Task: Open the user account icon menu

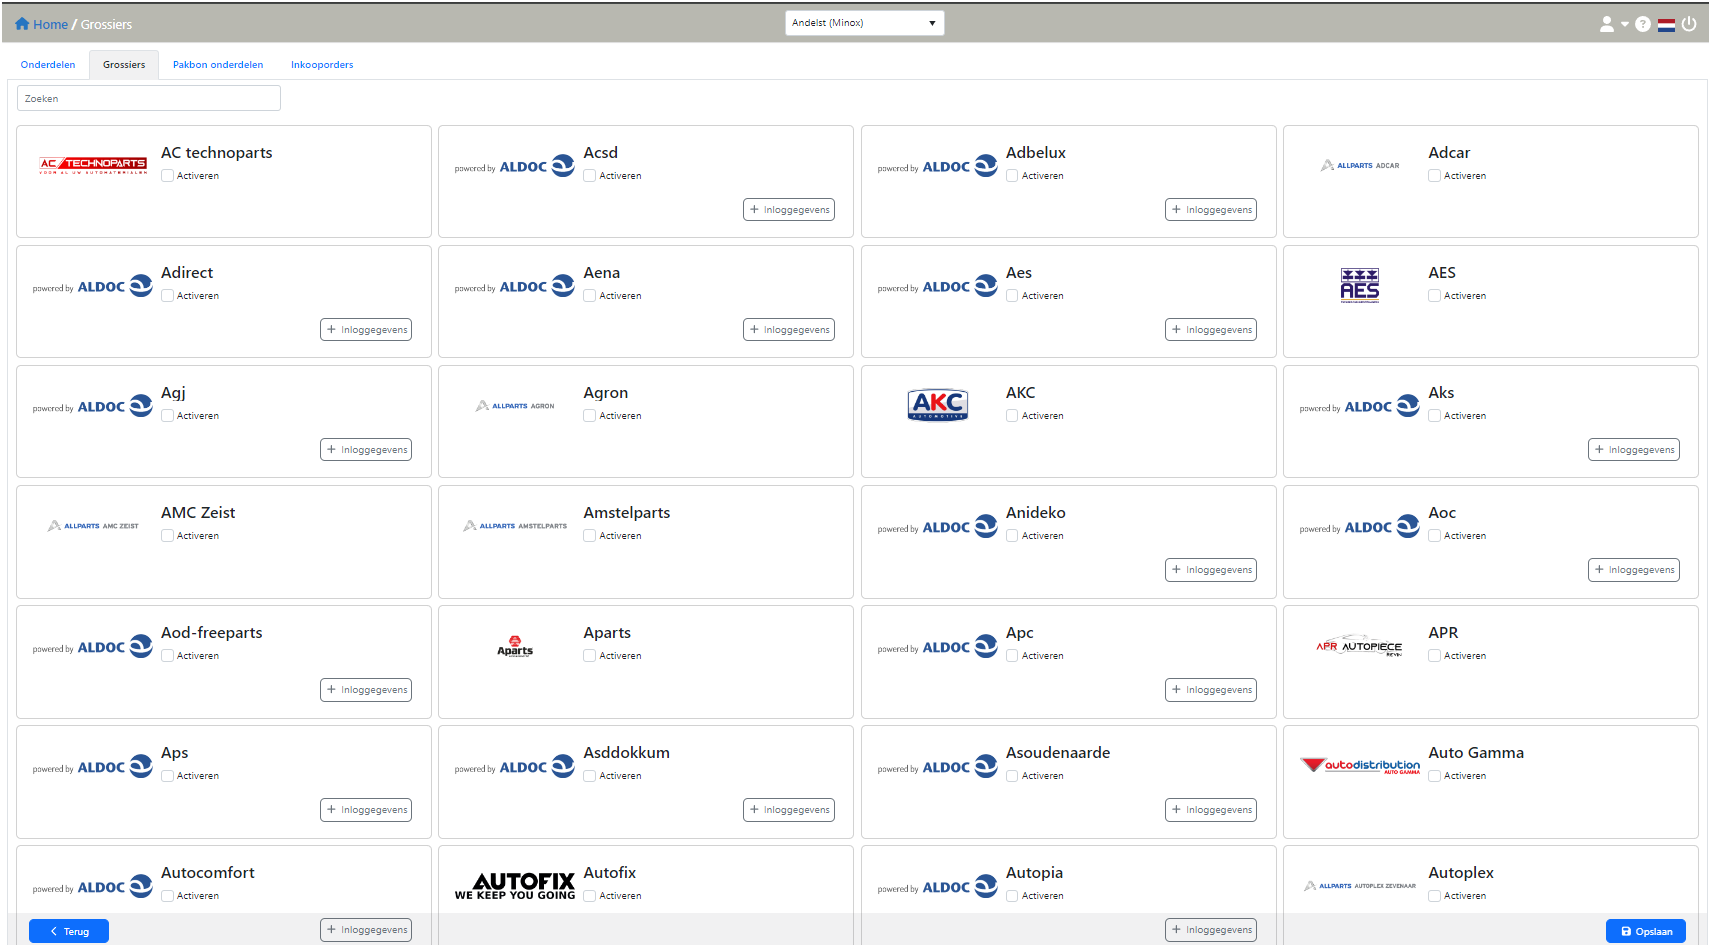Action: (x=1607, y=24)
